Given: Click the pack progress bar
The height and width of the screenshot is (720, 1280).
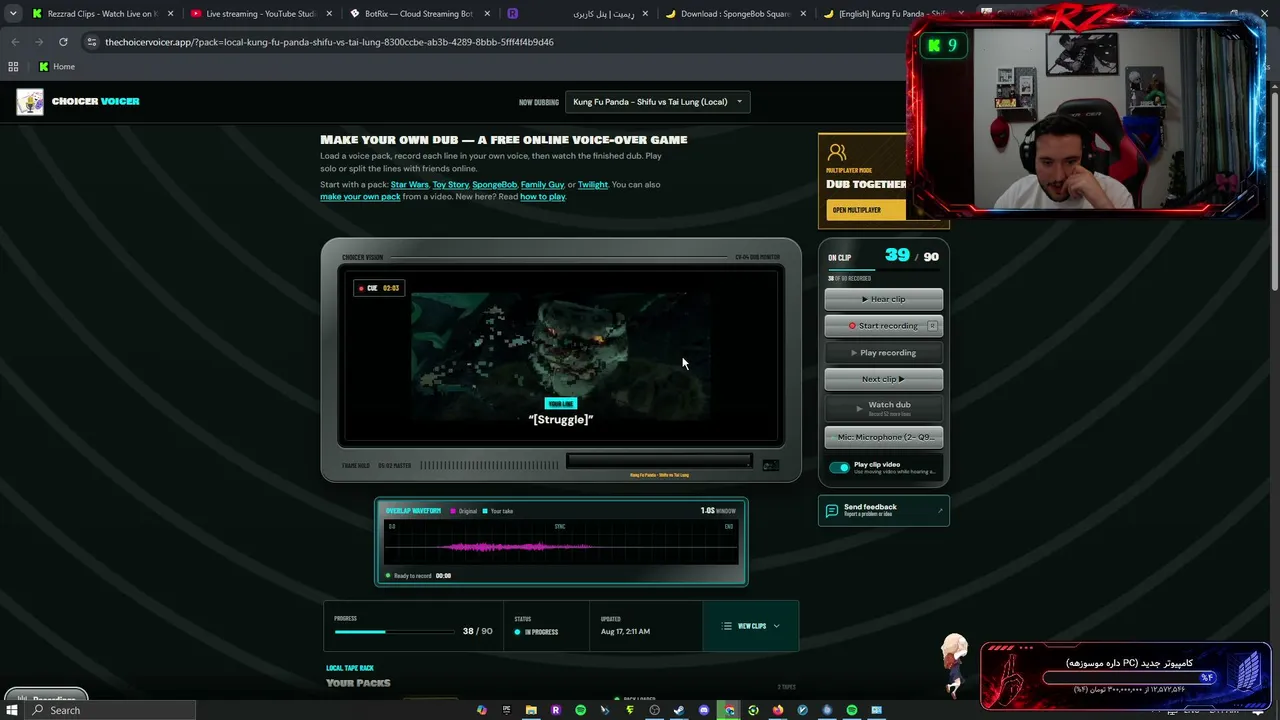Looking at the screenshot, I should click(394, 632).
